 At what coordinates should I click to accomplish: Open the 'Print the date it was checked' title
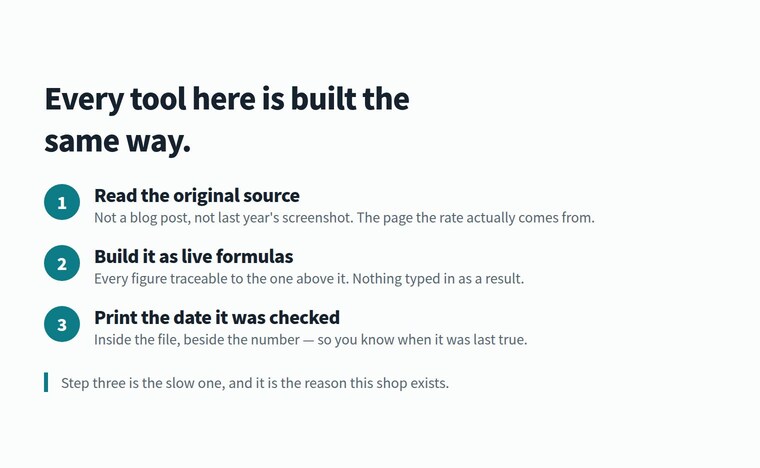217,318
